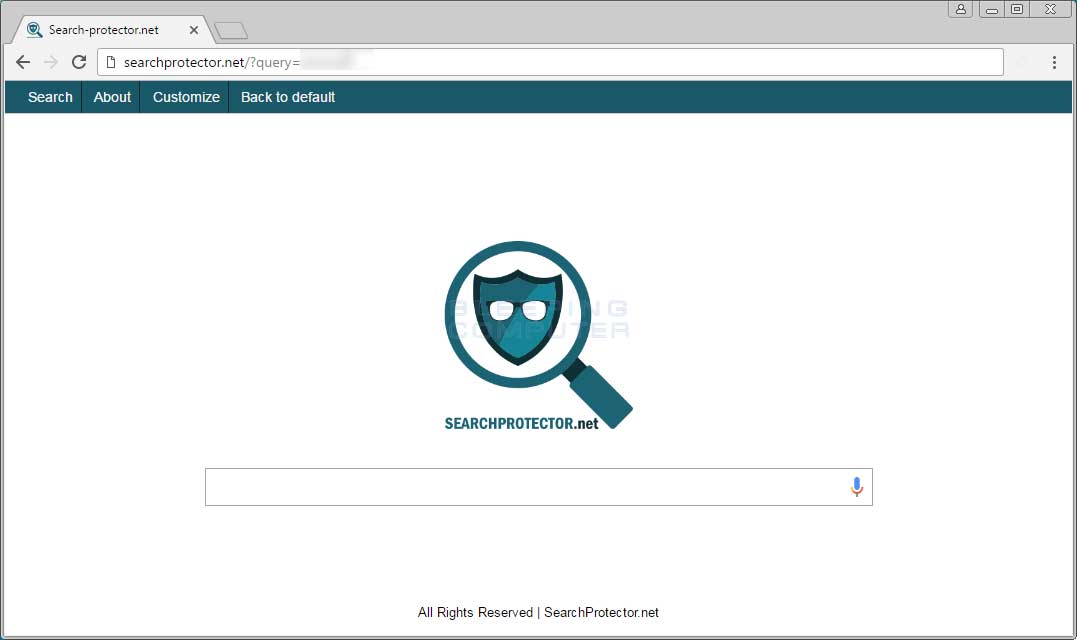Image resolution: width=1077 pixels, height=640 pixels.
Task: Minimize the browser window
Action: pyautogui.click(x=990, y=8)
